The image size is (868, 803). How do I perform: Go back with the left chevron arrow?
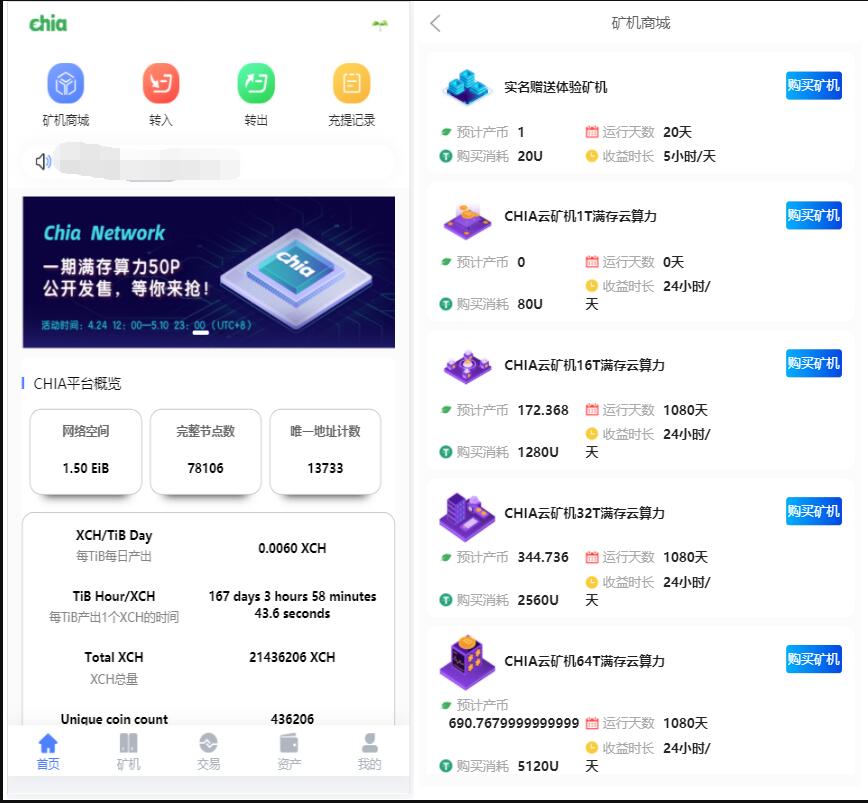coord(436,23)
